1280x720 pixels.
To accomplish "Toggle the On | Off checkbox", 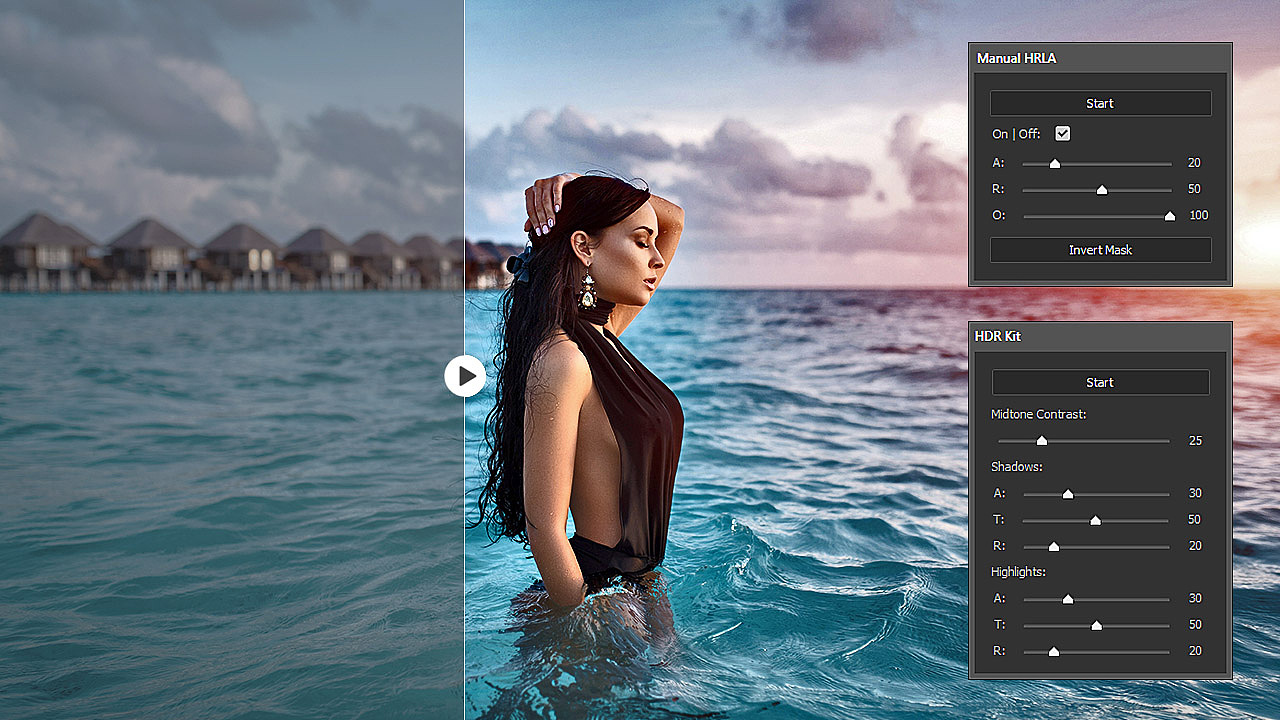I will pyautogui.click(x=1062, y=133).
